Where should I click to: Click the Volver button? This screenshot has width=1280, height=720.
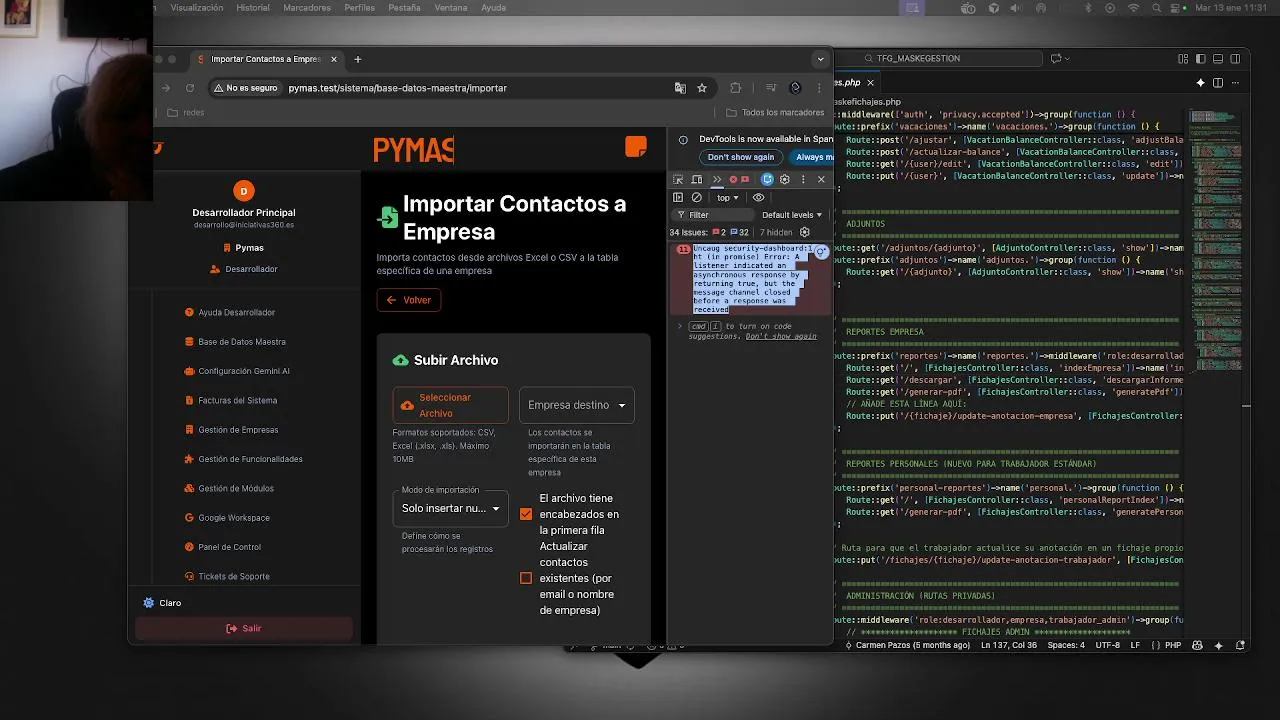409,300
